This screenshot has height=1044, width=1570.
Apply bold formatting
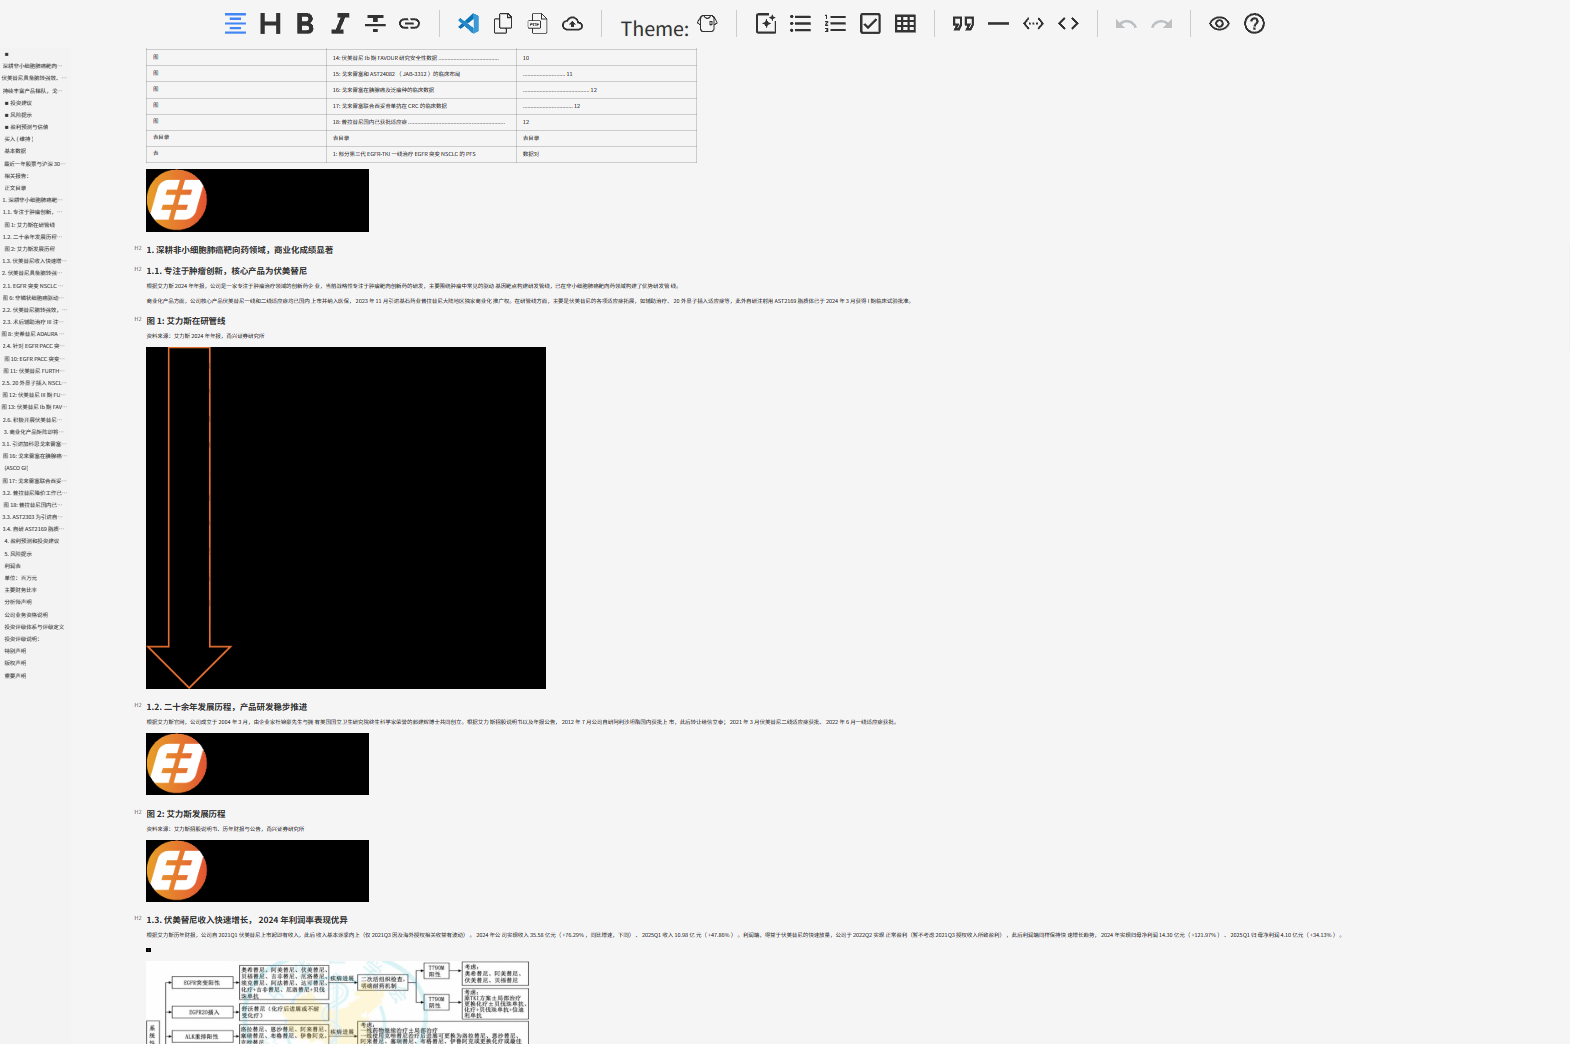coord(305,24)
